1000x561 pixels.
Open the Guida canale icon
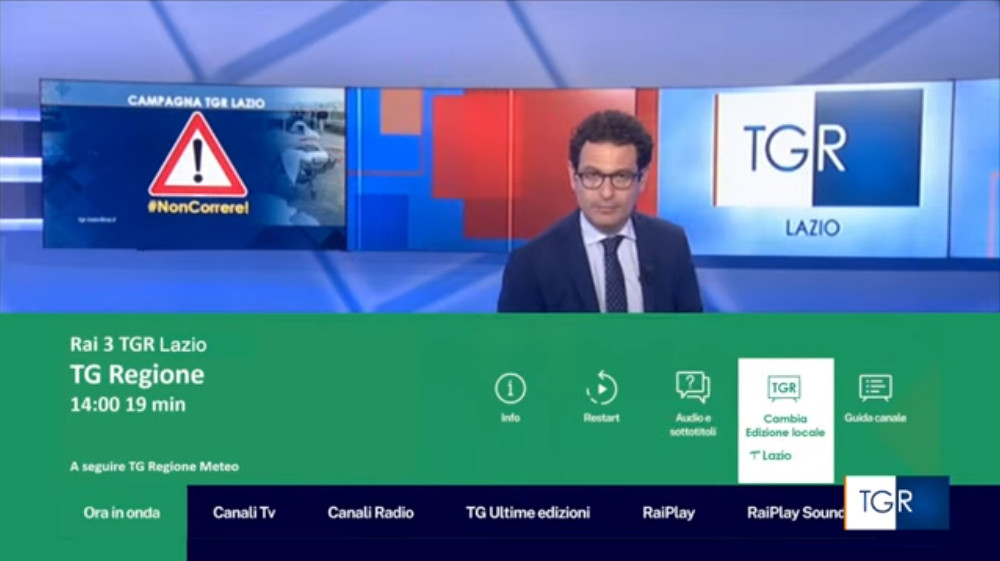click(x=875, y=388)
